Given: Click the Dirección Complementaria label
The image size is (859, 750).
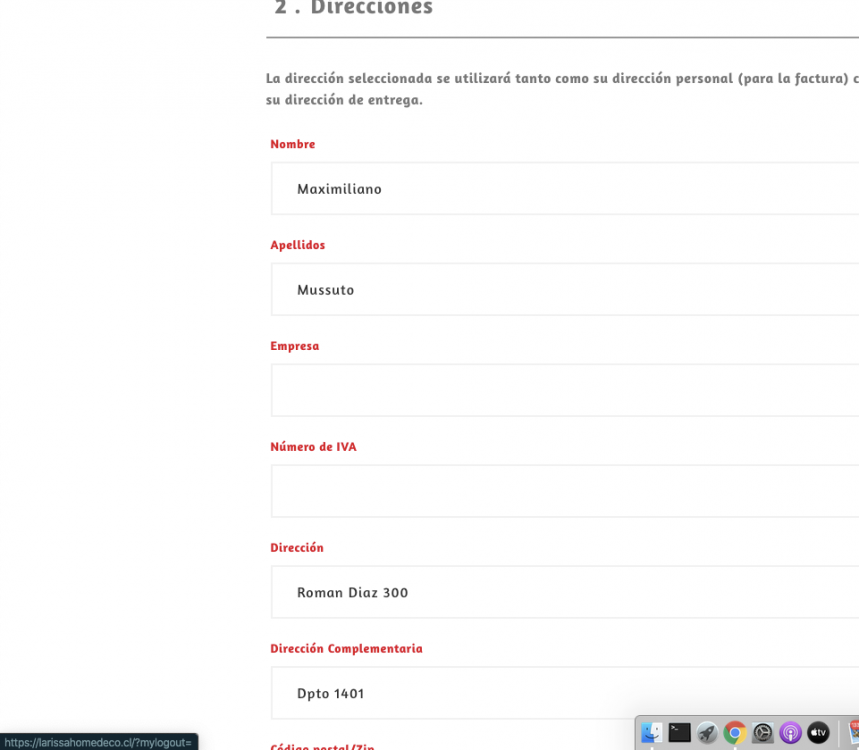Looking at the screenshot, I should [x=346, y=648].
